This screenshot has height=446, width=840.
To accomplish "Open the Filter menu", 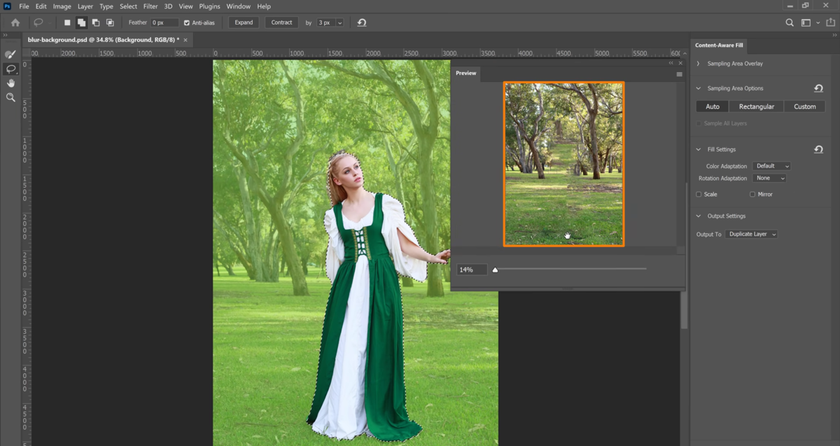I will [x=151, y=6].
